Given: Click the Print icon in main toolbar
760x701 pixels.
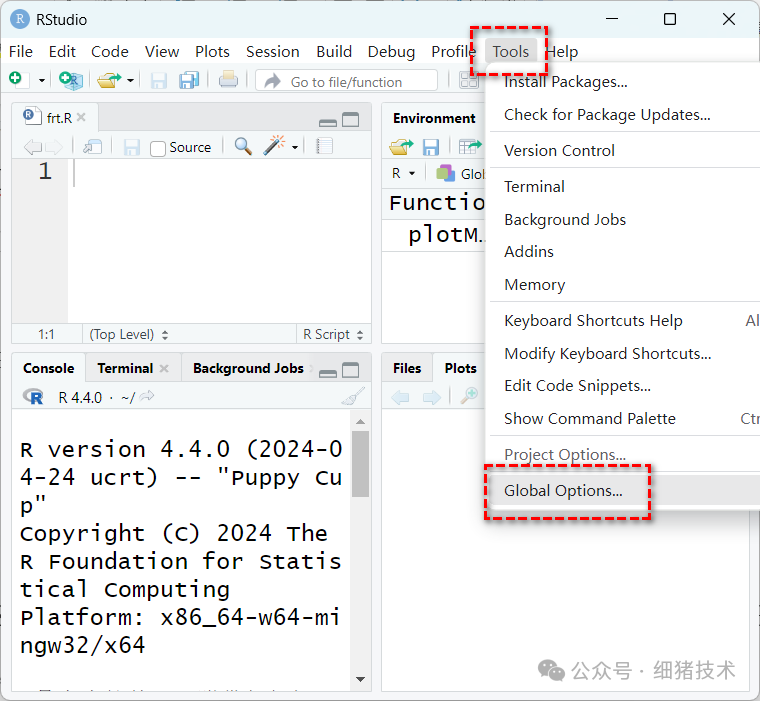Looking at the screenshot, I should click(x=228, y=79).
